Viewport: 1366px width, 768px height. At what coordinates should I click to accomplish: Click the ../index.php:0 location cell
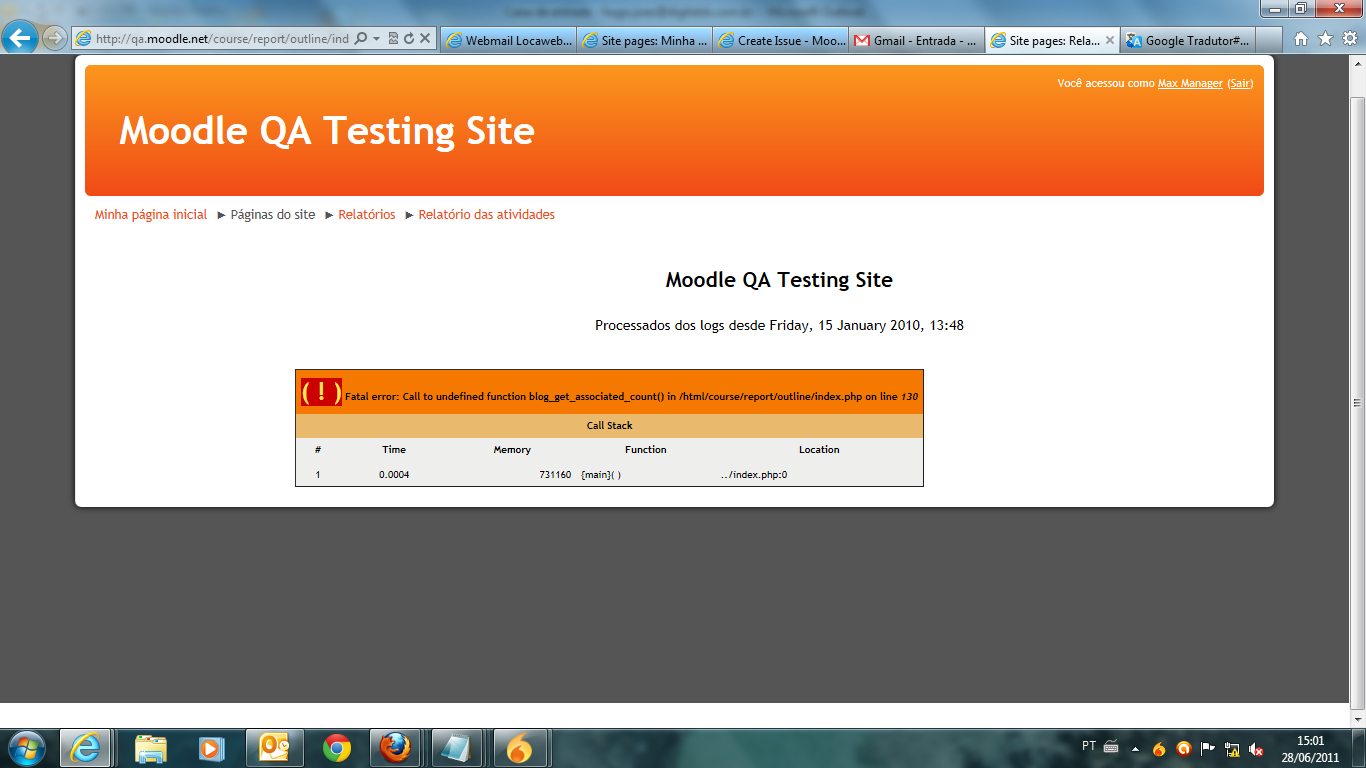[x=754, y=475]
